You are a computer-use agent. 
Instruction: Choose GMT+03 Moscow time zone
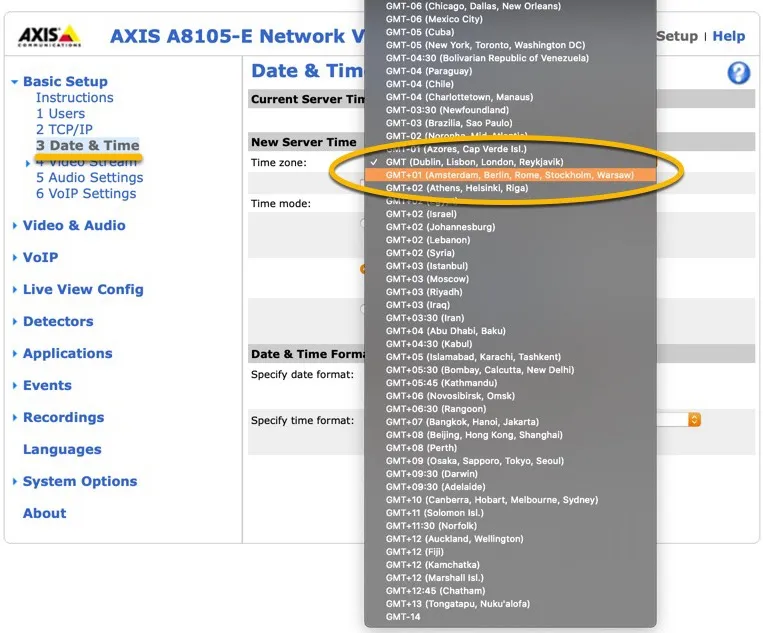[x=510, y=279]
